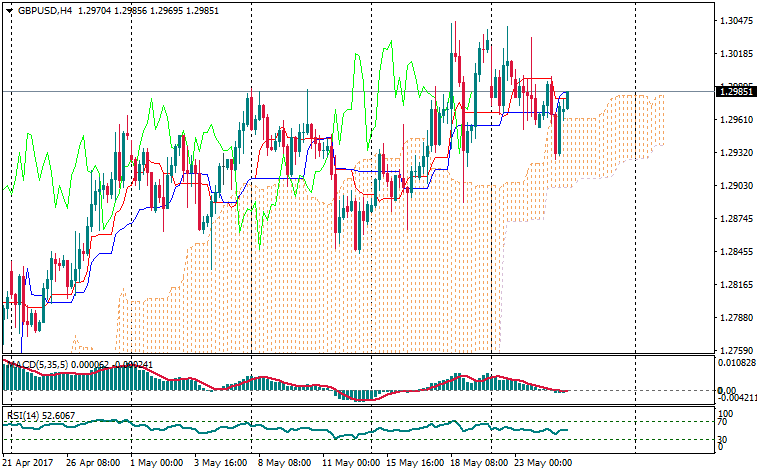Click the 21 Apr 2017 date label
757x474 pixels.
click(x=28, y=464)
